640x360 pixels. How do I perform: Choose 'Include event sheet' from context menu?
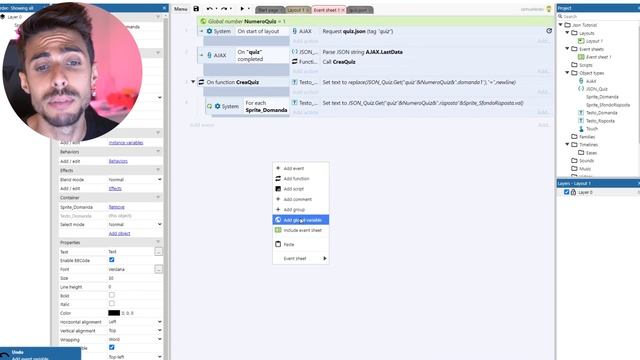pos(301,230)
